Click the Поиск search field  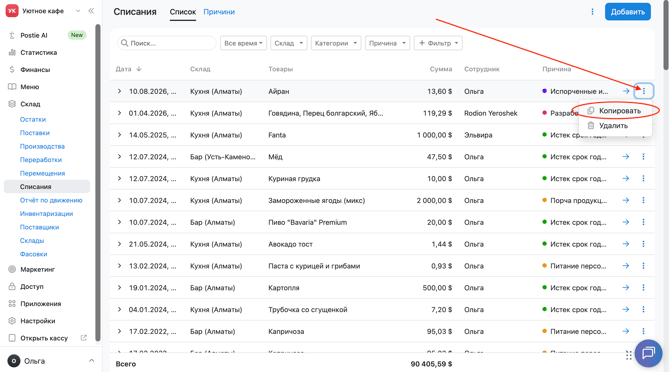coord(167,43)
